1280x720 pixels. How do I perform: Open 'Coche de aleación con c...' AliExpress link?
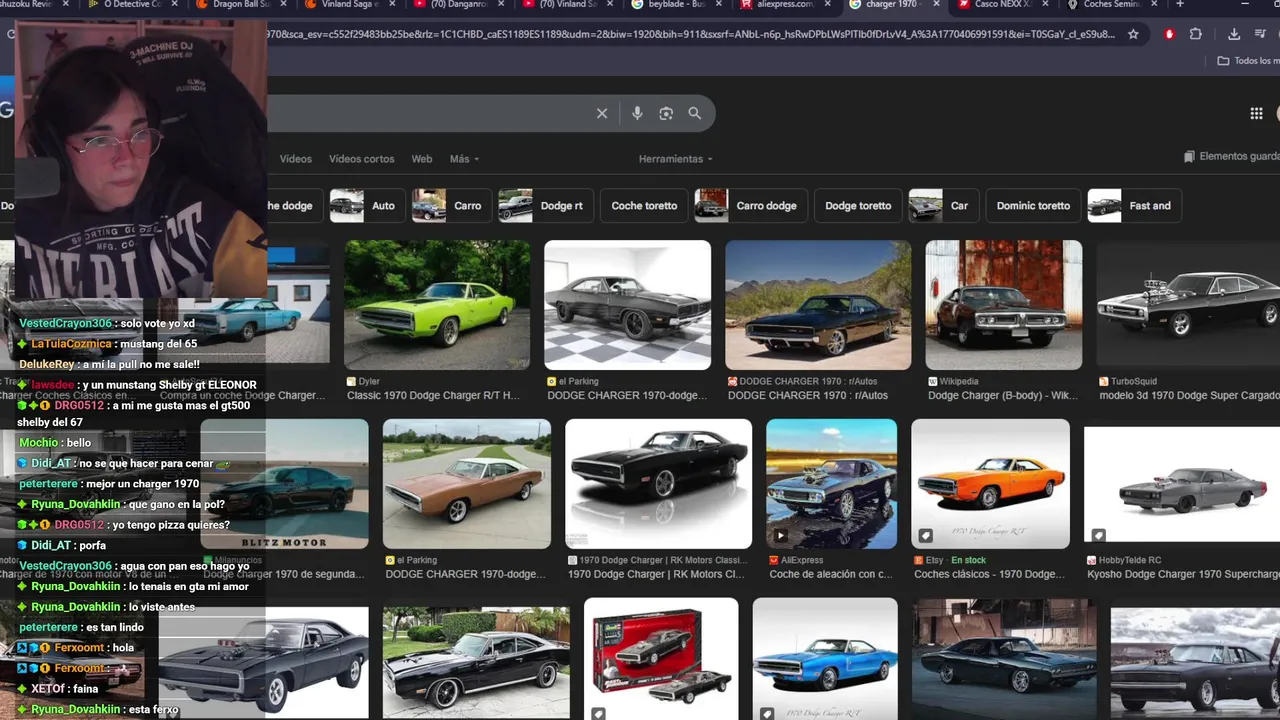pos(830,575)
